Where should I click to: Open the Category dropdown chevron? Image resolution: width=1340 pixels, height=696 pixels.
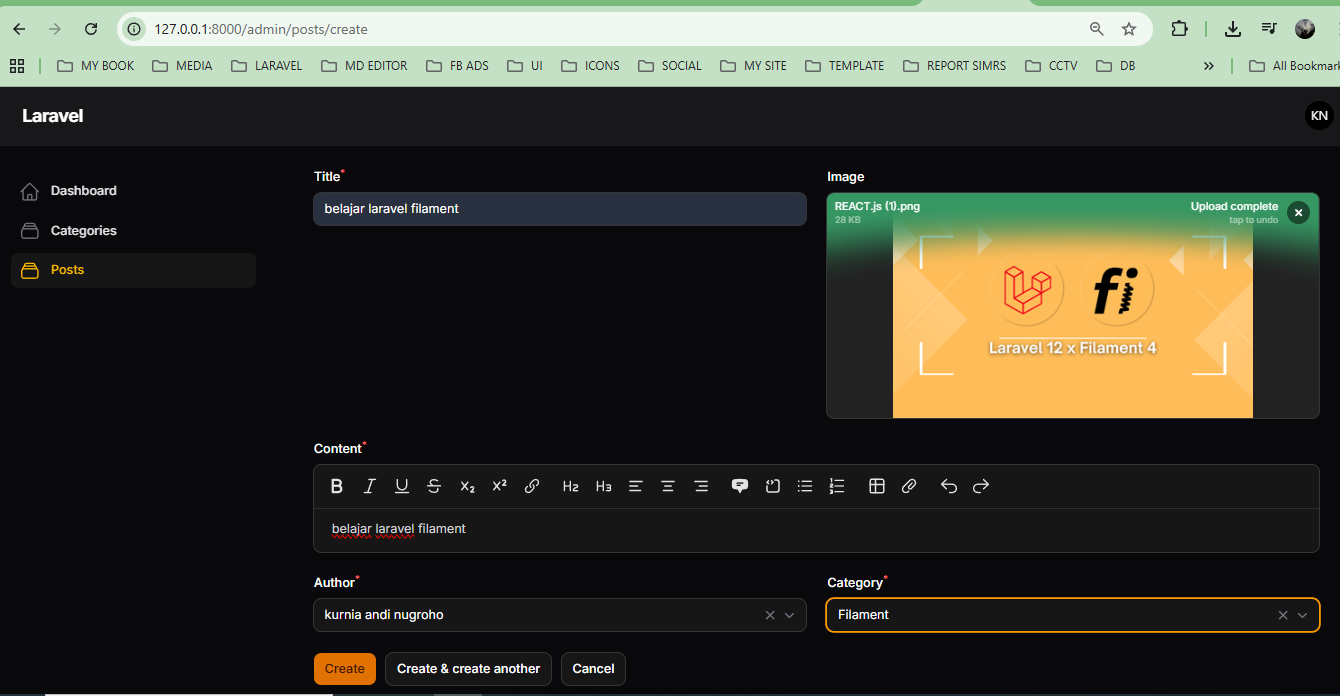coord(1302,615)
